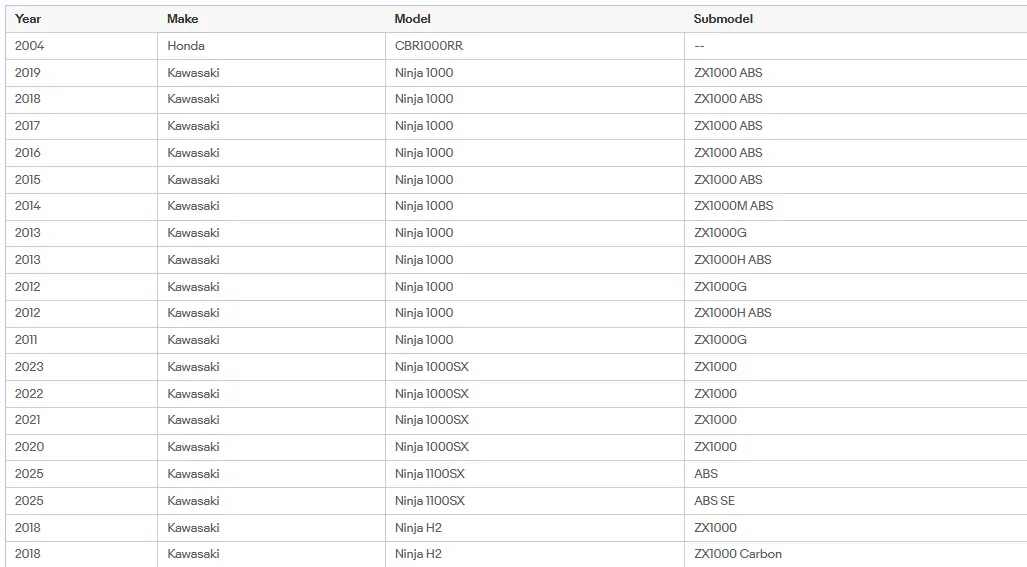1027x567 pixels.
Task: Click ZX1000G in the 2012 row
Action: coord(720,286)
